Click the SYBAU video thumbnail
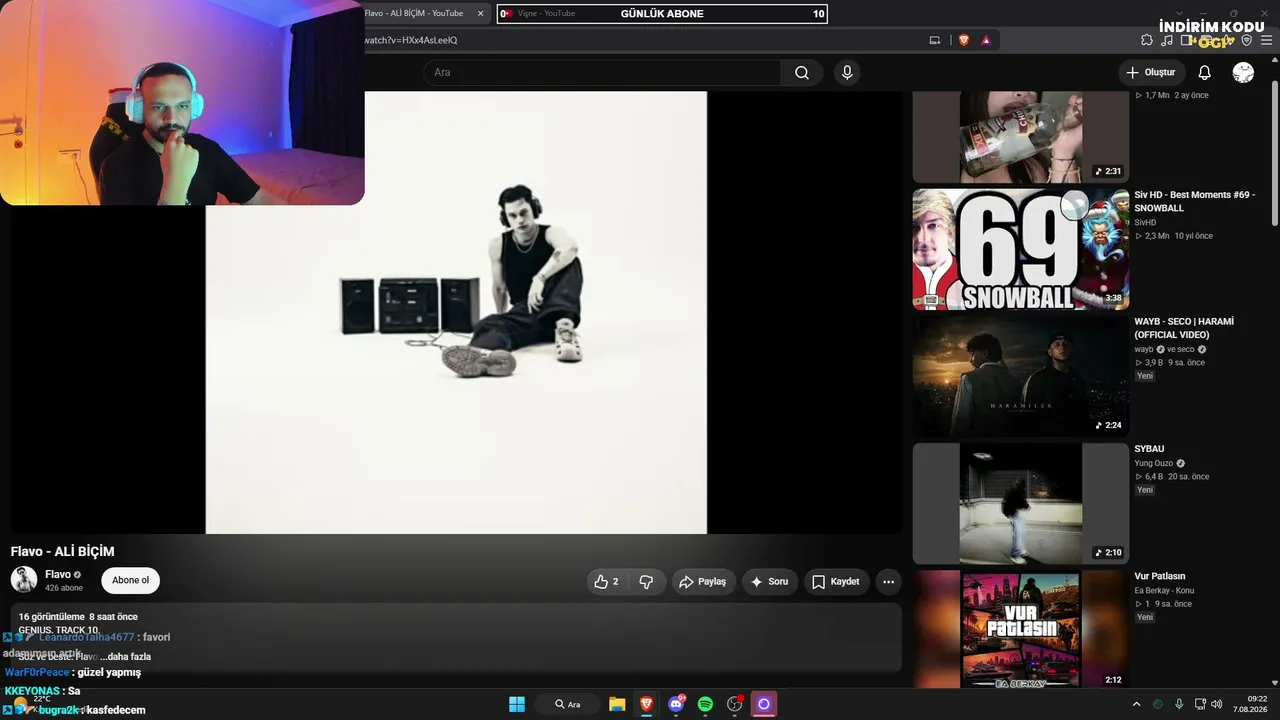The image size is (1280, 720). click(x=1020, y=503)
